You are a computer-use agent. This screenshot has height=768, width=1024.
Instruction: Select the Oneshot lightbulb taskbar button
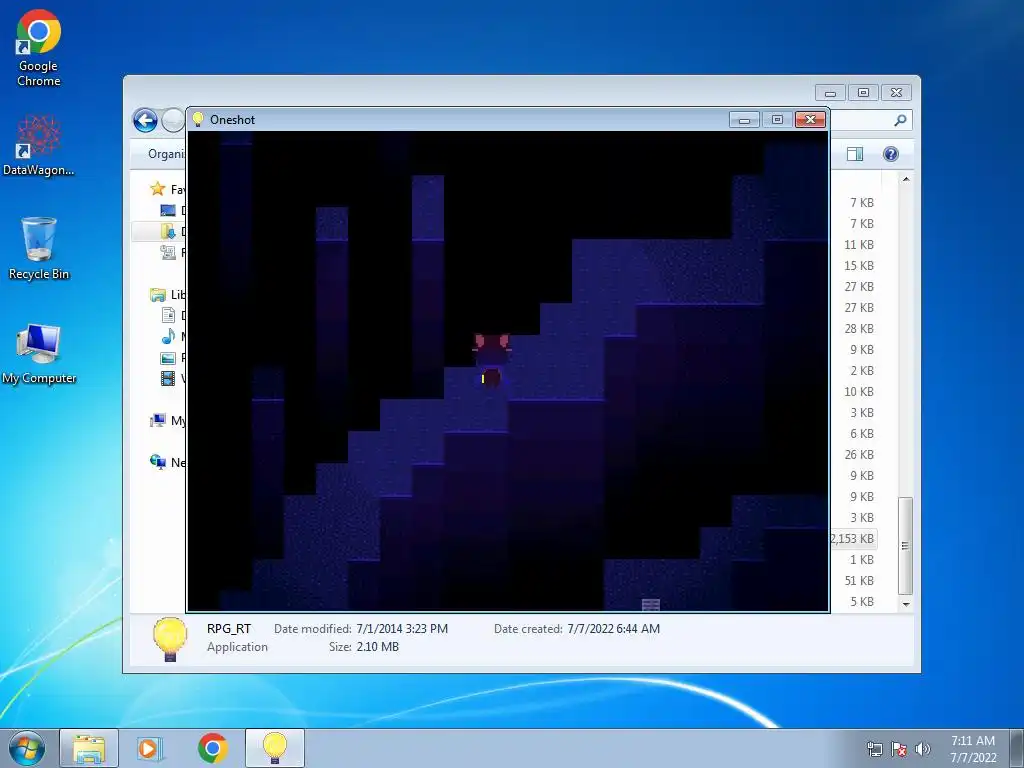click(x=274, y=748)
